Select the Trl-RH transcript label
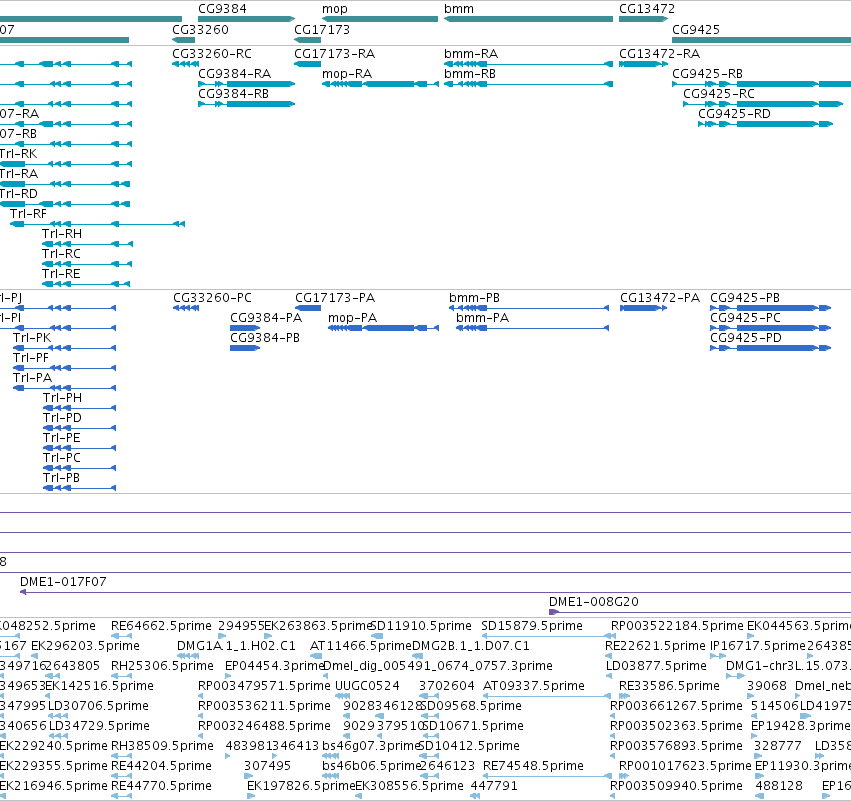851x801 pixels. point(62,234)
